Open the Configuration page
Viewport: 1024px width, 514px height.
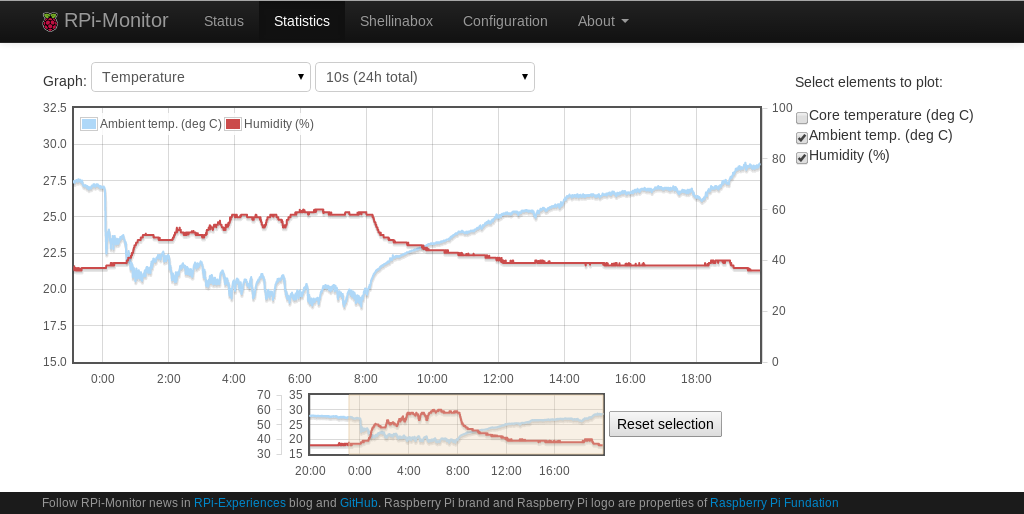(x=505, y=21)
